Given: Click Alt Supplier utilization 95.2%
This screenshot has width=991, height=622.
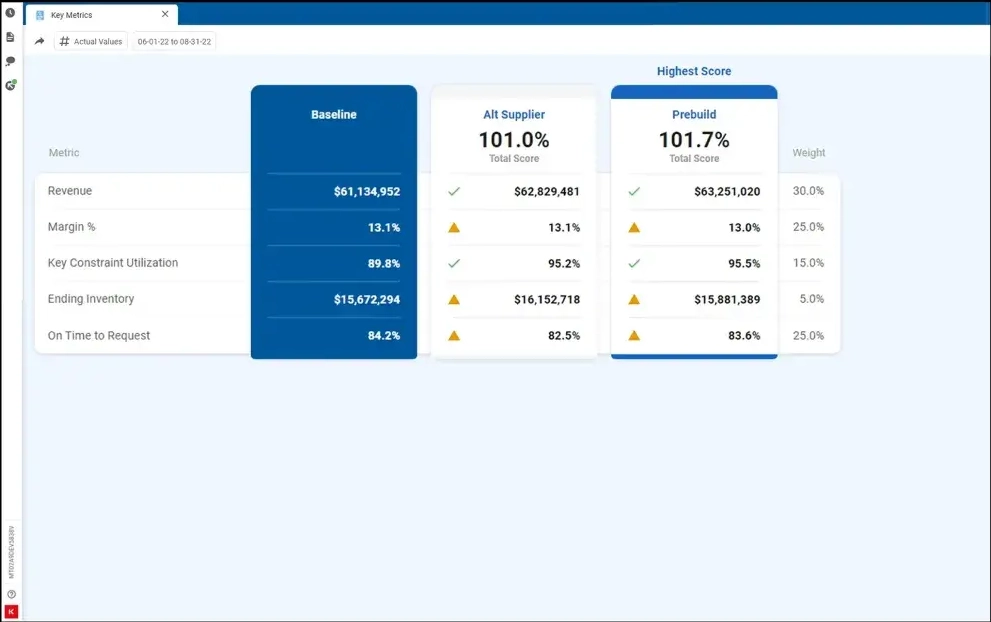Looking at the screenshot, I should (x=564, y=264).
